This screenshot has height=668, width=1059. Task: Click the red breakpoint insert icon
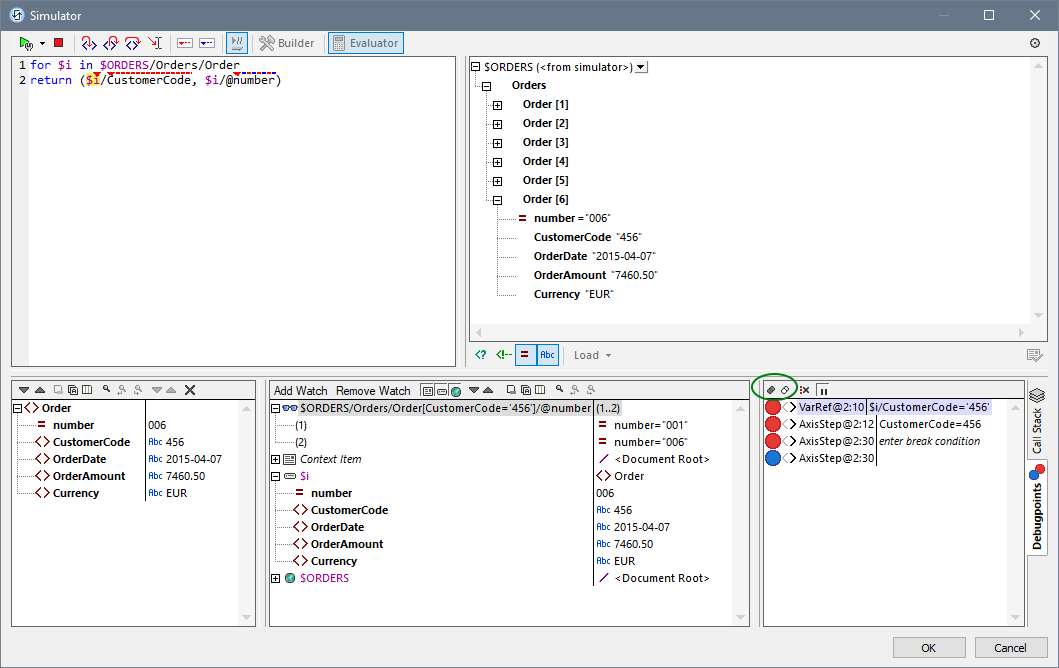(184, 43)
